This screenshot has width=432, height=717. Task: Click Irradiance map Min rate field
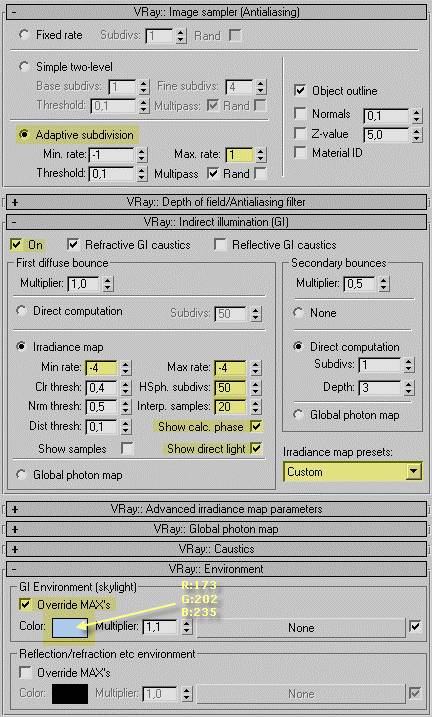tap(101, 368)
